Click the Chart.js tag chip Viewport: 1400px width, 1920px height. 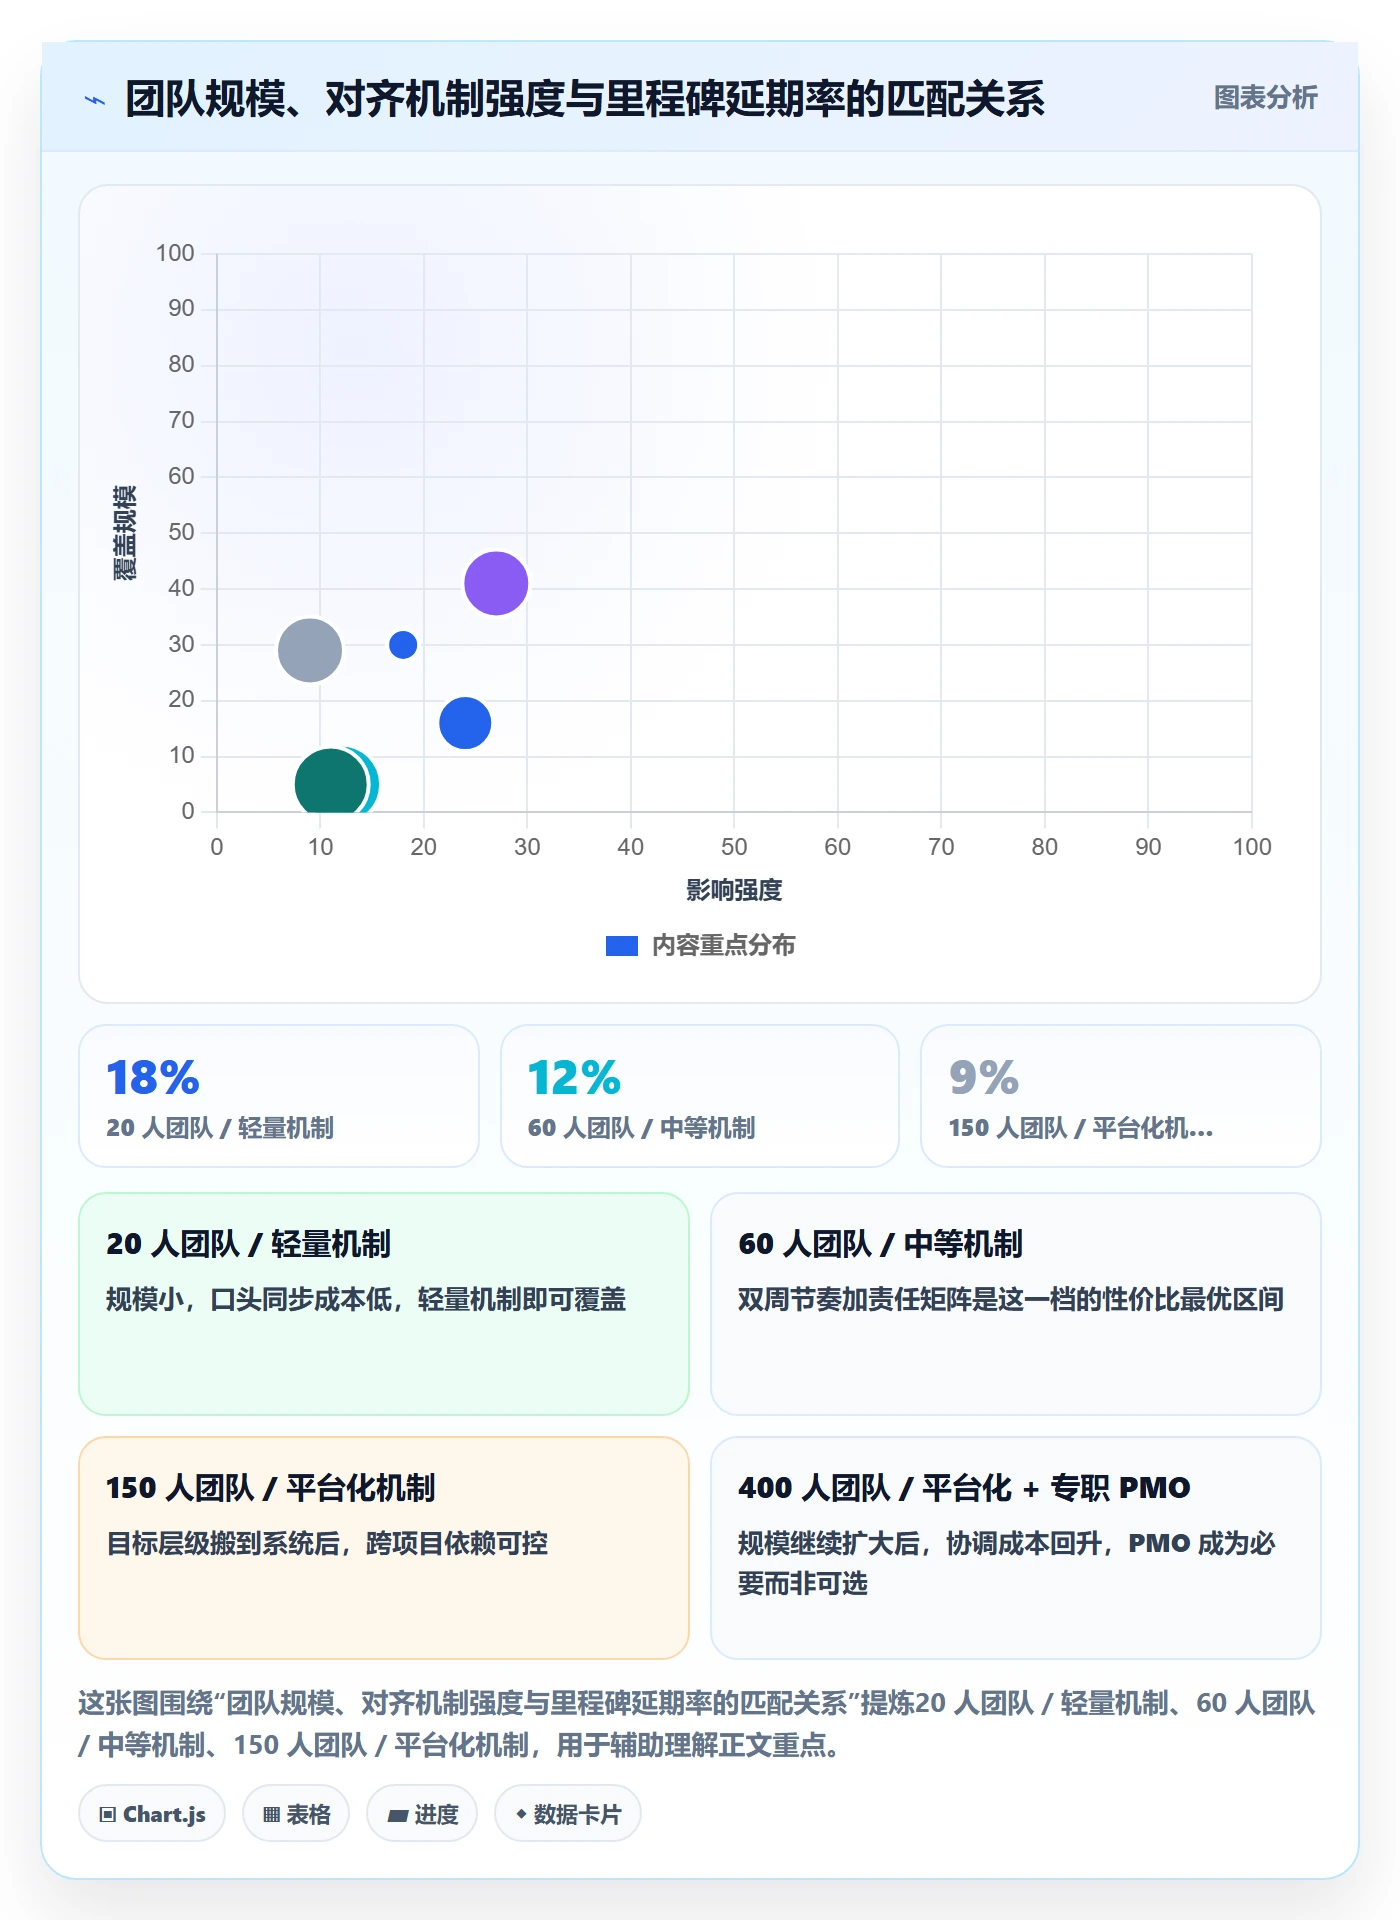click(x=152, y=1814)
